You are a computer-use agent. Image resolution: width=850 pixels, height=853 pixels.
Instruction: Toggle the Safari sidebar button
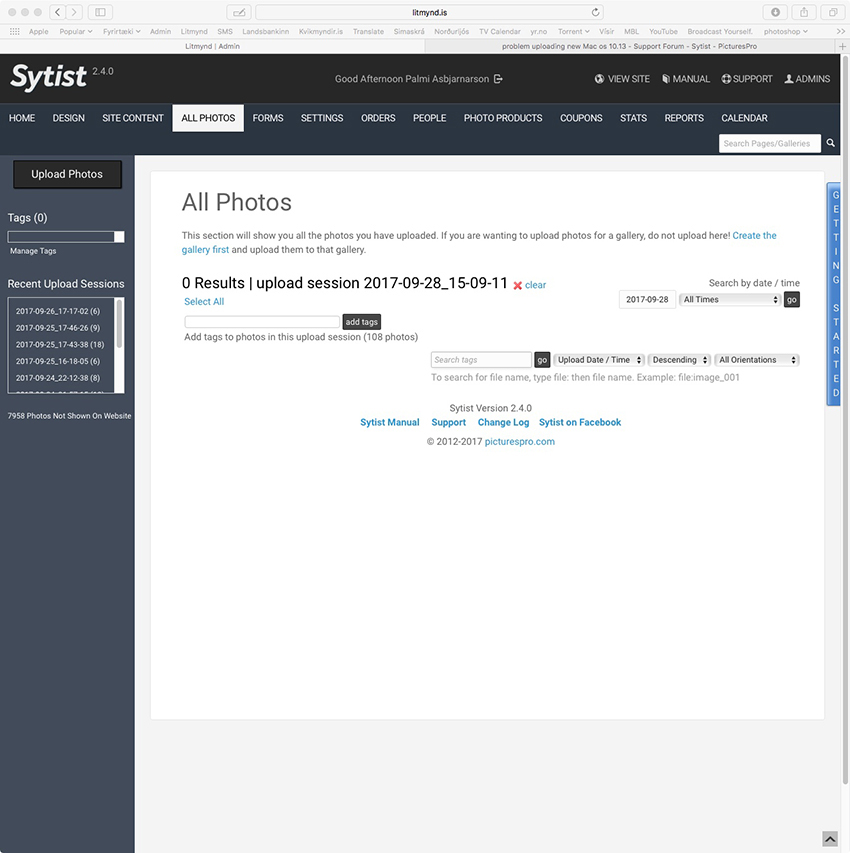click(x=100, y=12)
